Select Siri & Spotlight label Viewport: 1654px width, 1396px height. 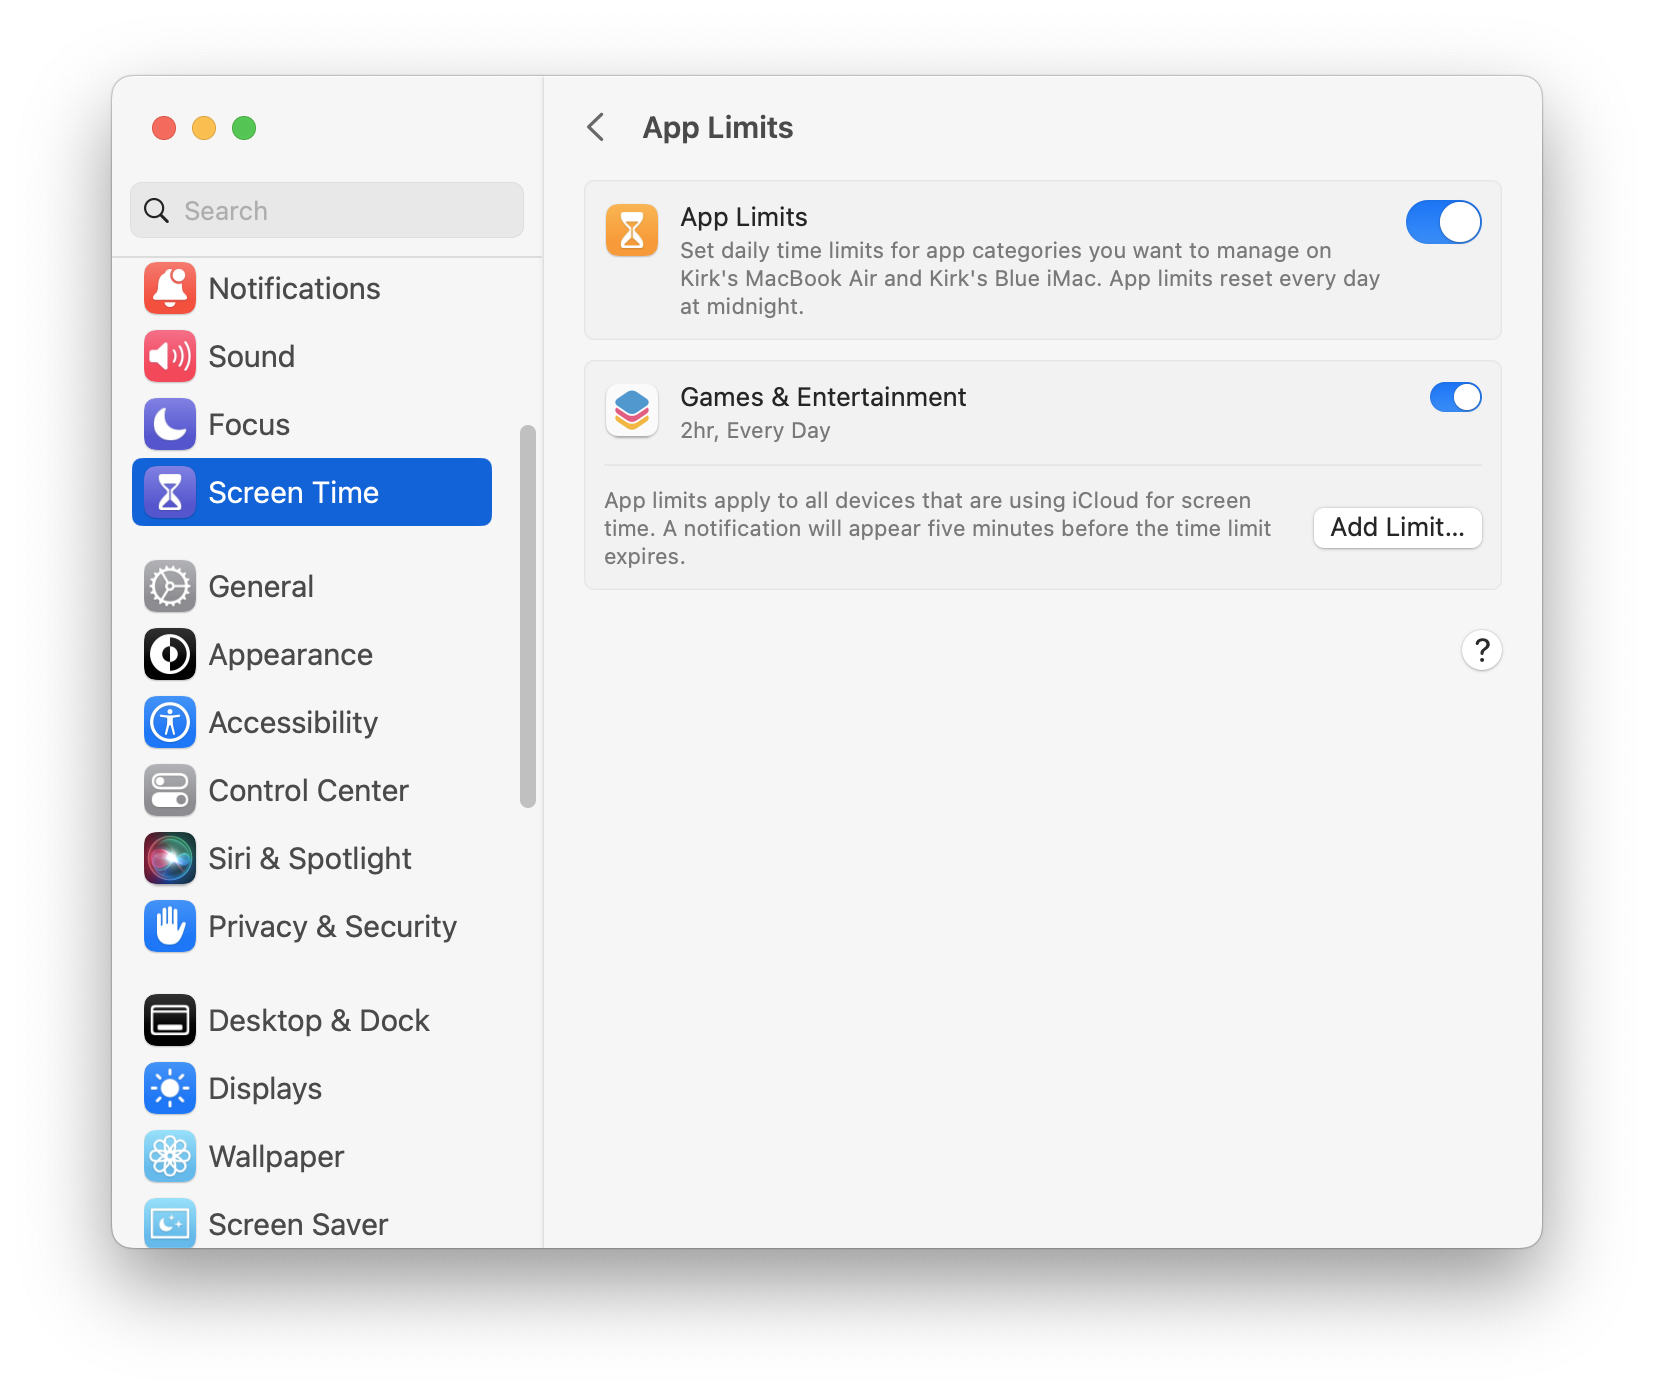310,859
